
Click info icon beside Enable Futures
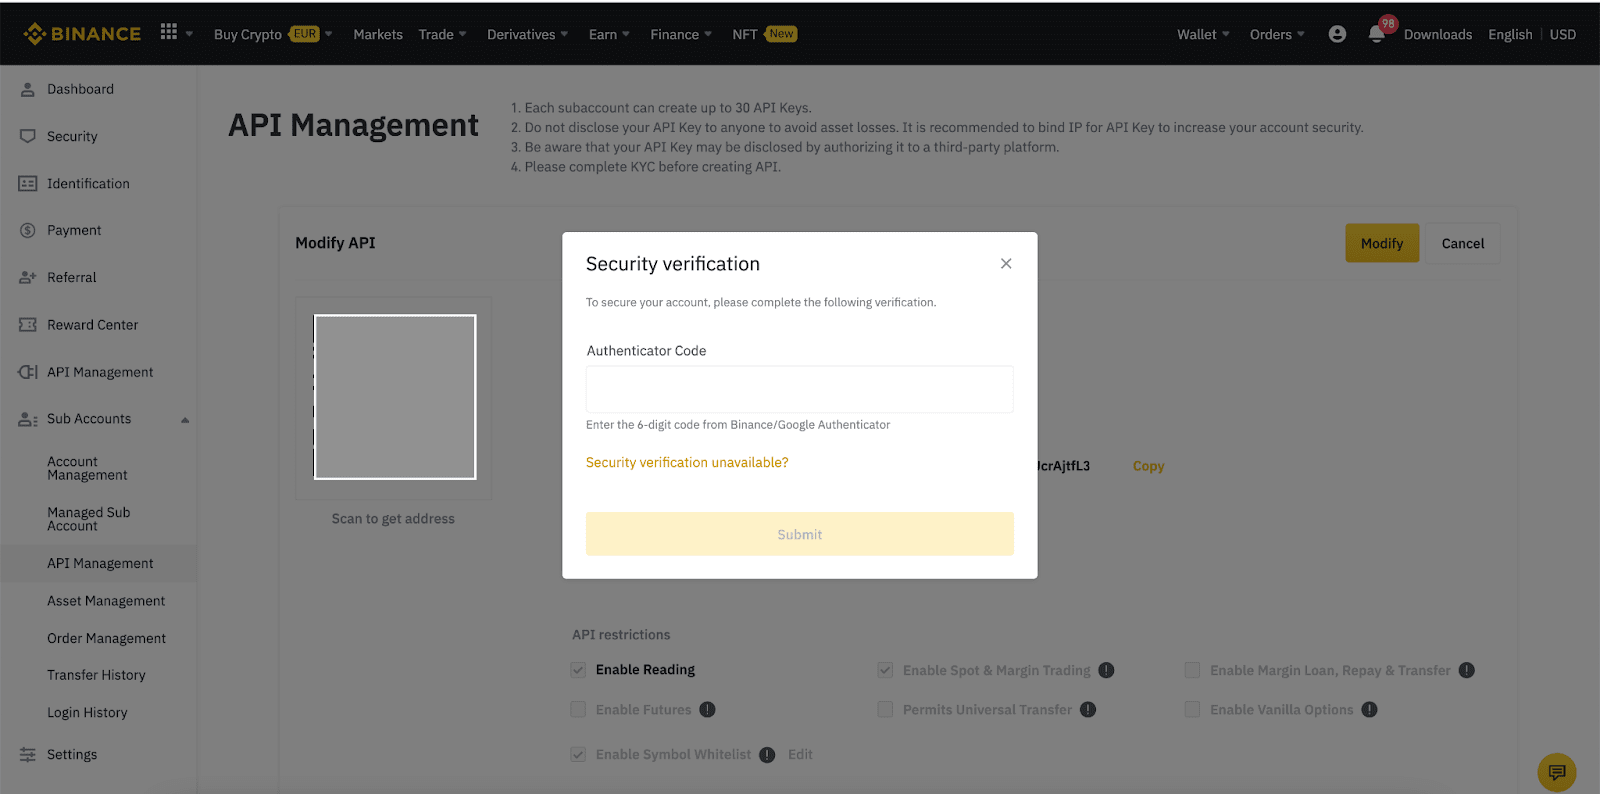707,710
